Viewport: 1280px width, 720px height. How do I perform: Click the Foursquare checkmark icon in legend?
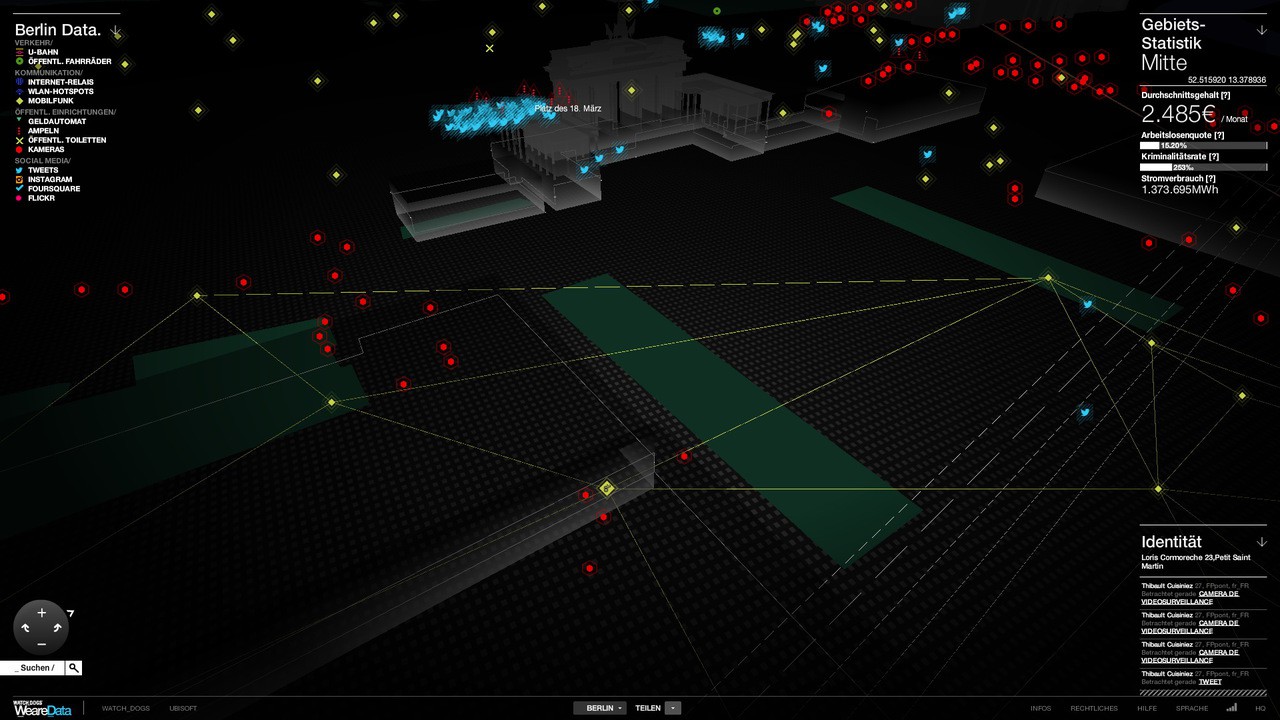point(20,189)
